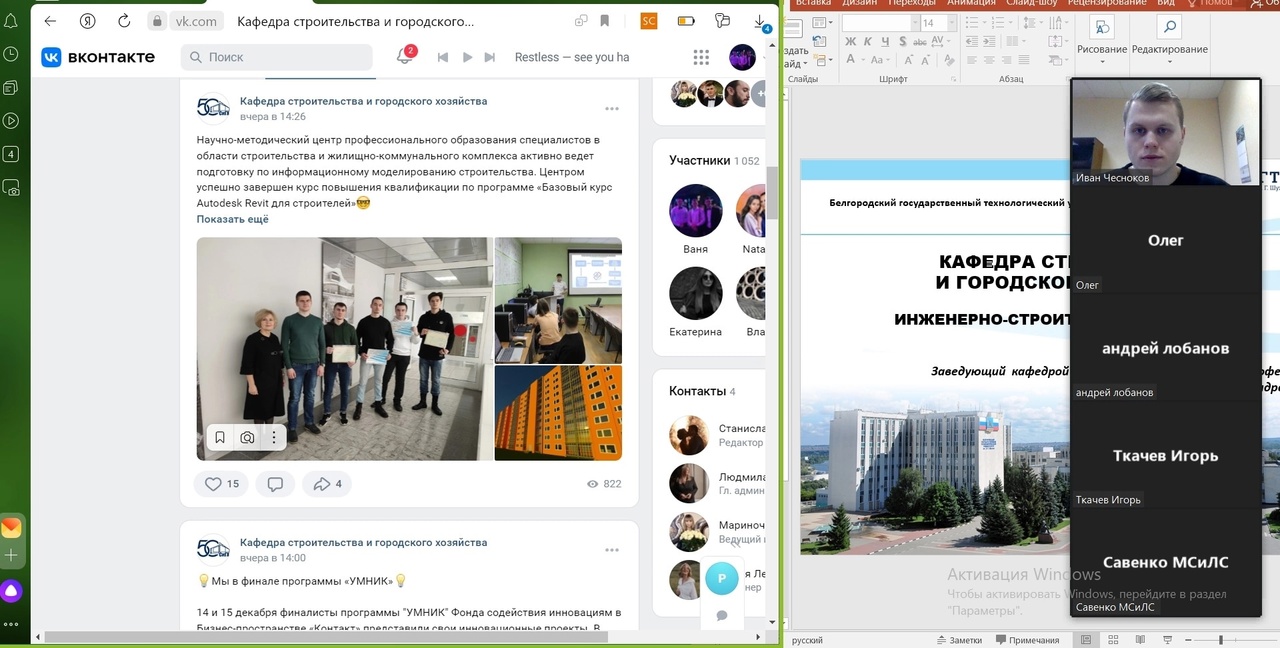The image size is (1280, 648).
Task: Open three-dot menu on photo overlay
Action: click(273, 438)
